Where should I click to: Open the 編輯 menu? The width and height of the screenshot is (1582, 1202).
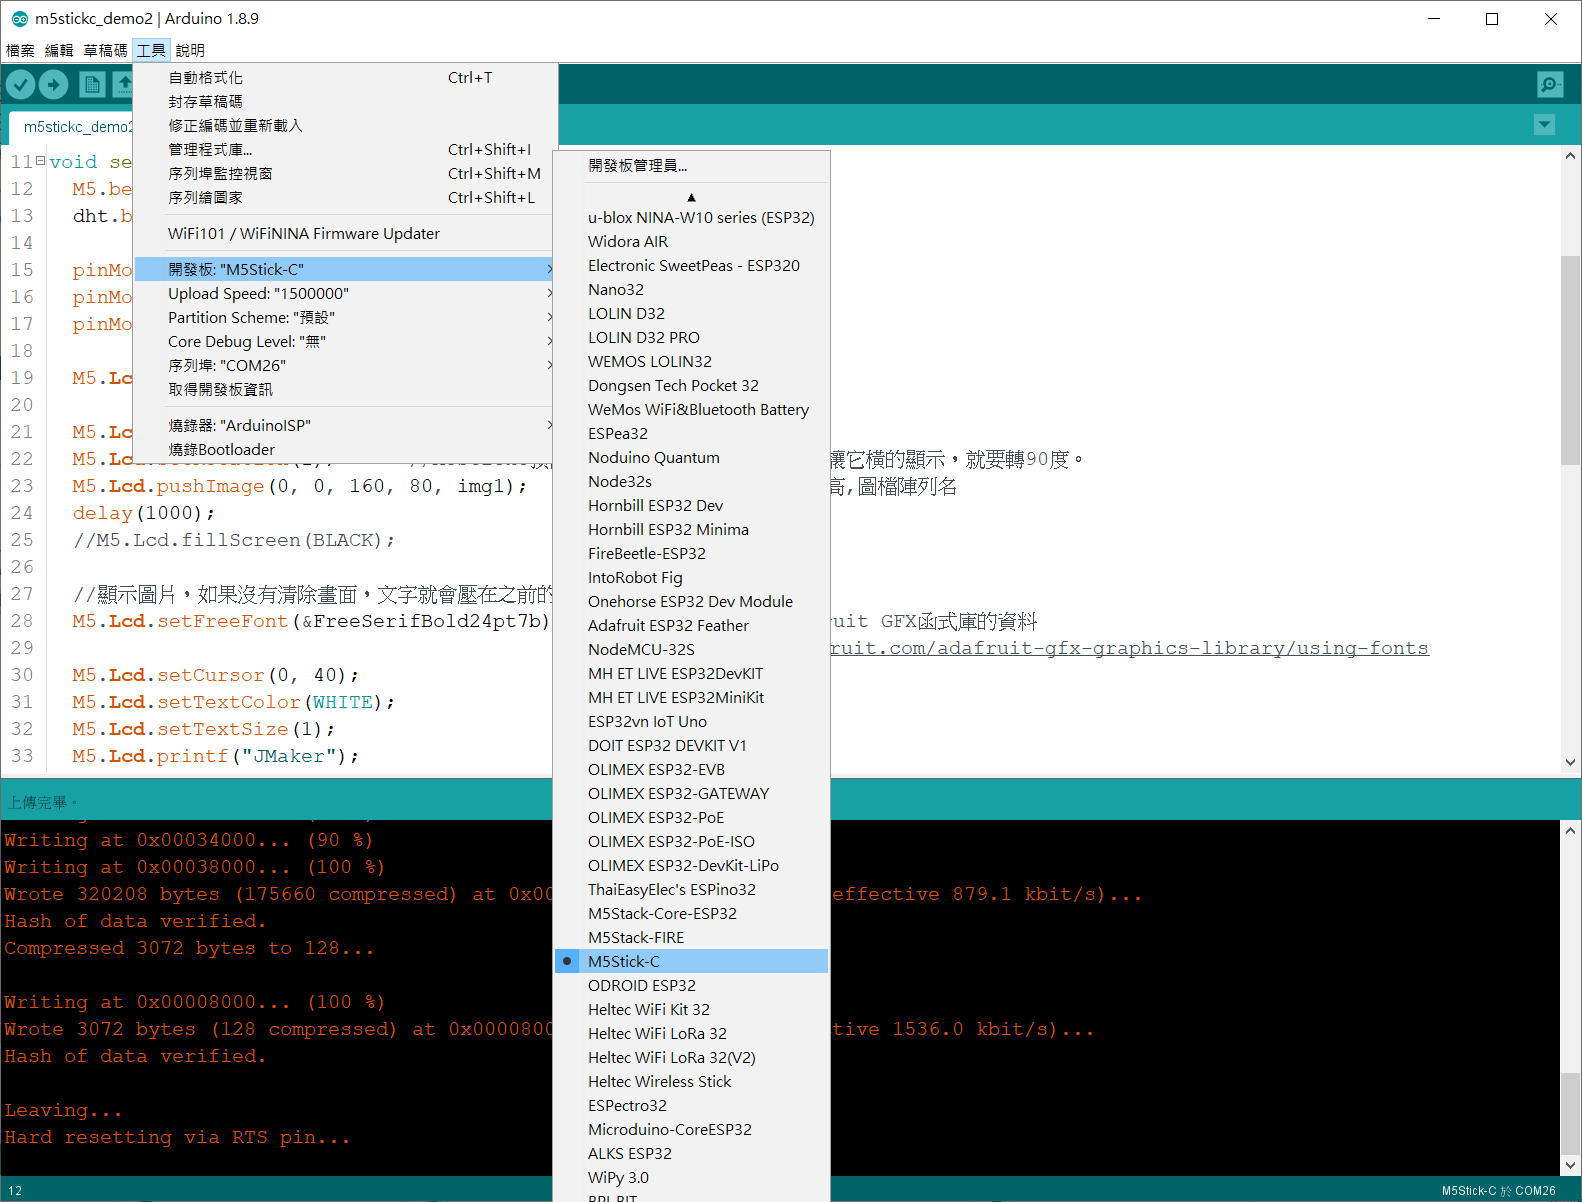(59, 50)
